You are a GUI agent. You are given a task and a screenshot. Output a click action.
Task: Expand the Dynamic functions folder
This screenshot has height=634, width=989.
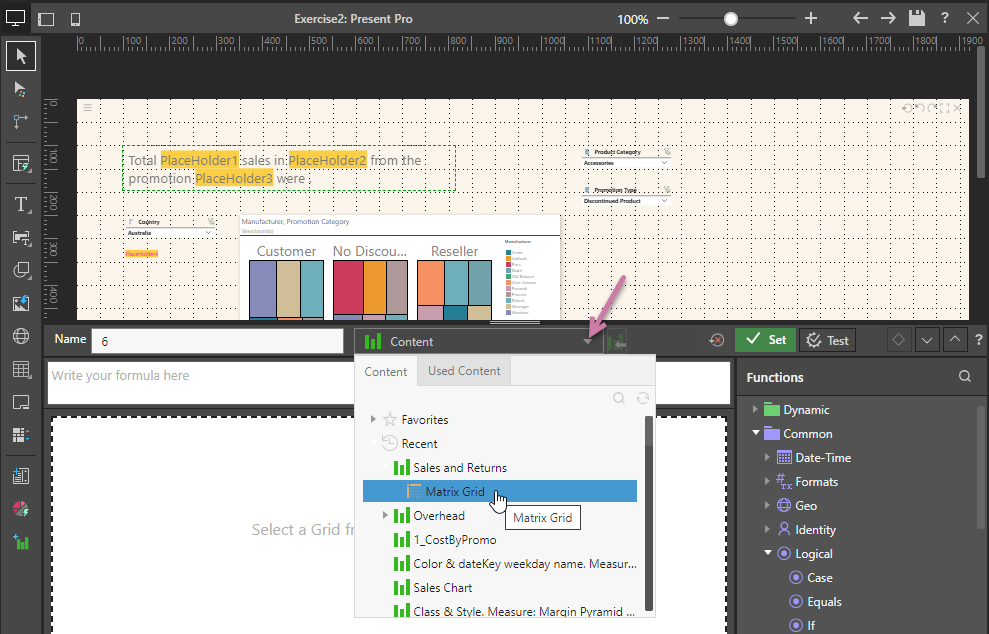pos(756,410)
